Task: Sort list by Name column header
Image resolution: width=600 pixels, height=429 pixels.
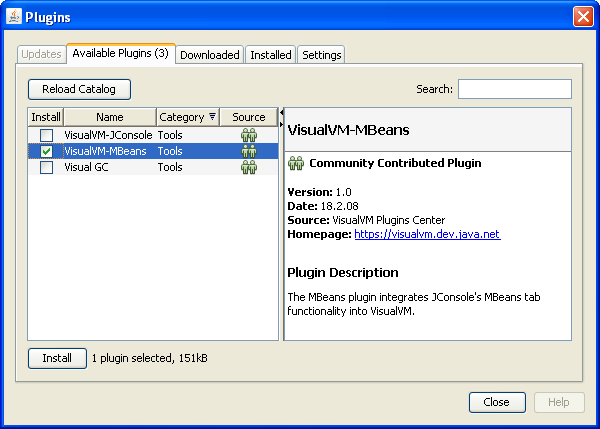Action: [x=110, y=117]
